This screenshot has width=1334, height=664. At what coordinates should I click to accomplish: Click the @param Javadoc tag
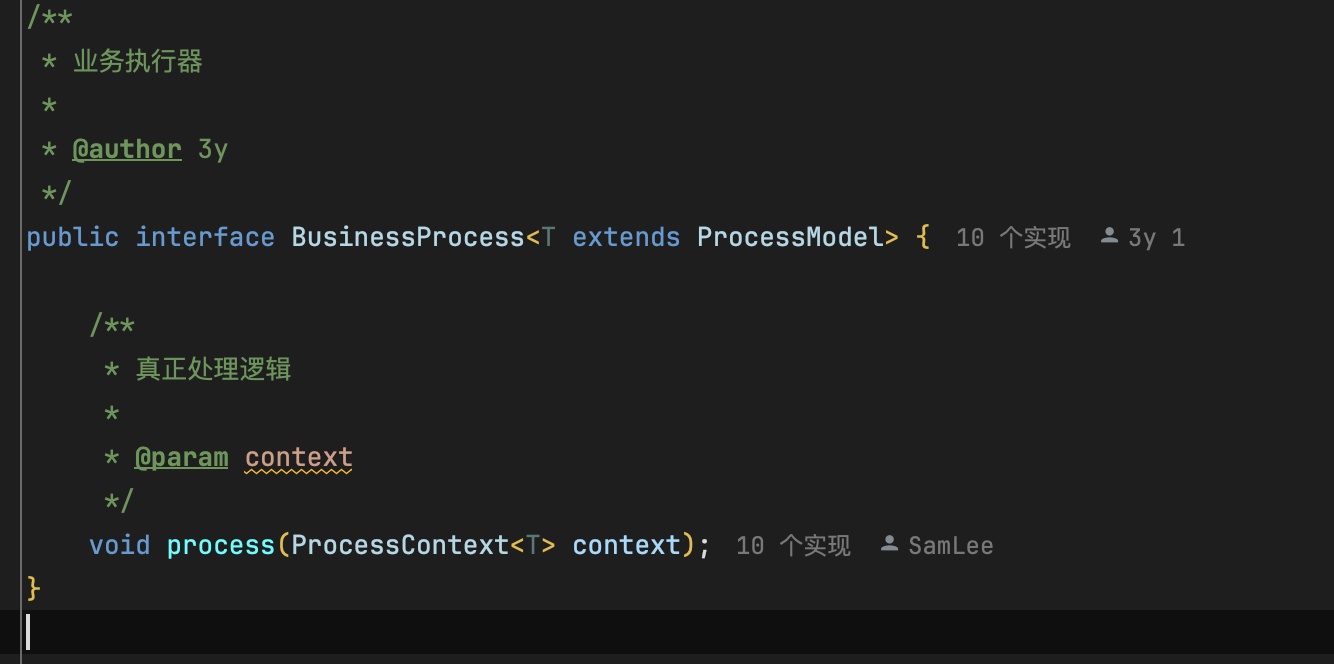pos(181,458)
